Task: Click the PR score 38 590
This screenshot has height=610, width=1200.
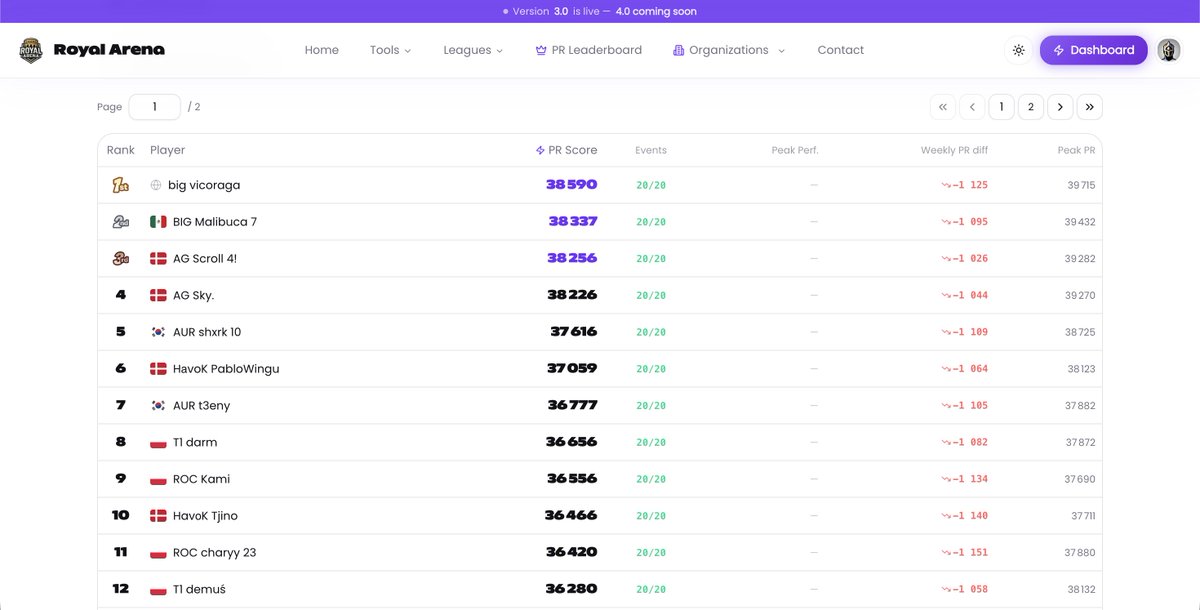Action: [x=572, y=185]
